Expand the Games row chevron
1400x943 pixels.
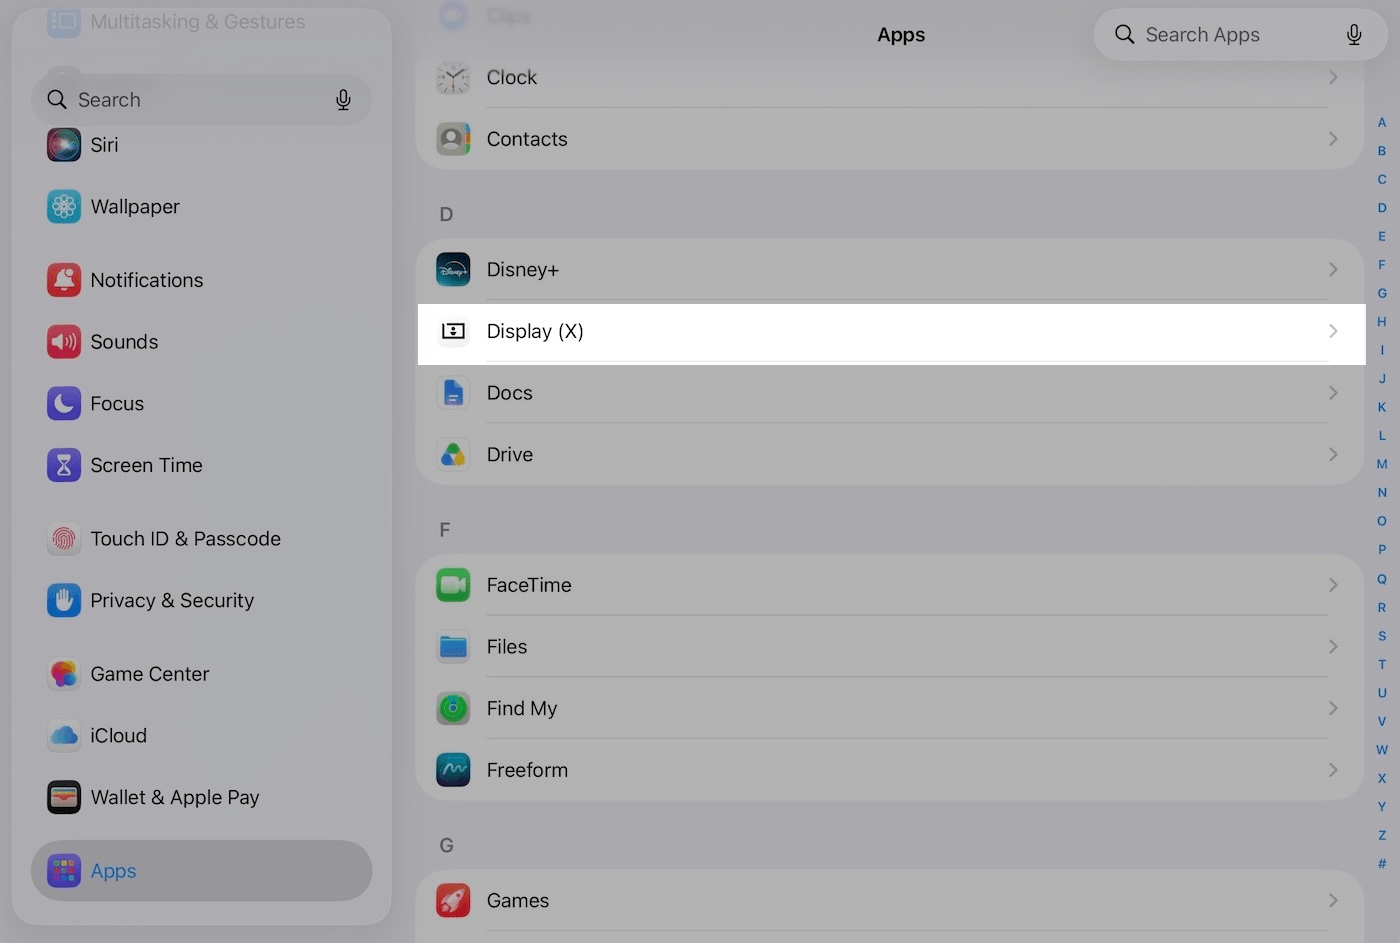point(1333,901)
